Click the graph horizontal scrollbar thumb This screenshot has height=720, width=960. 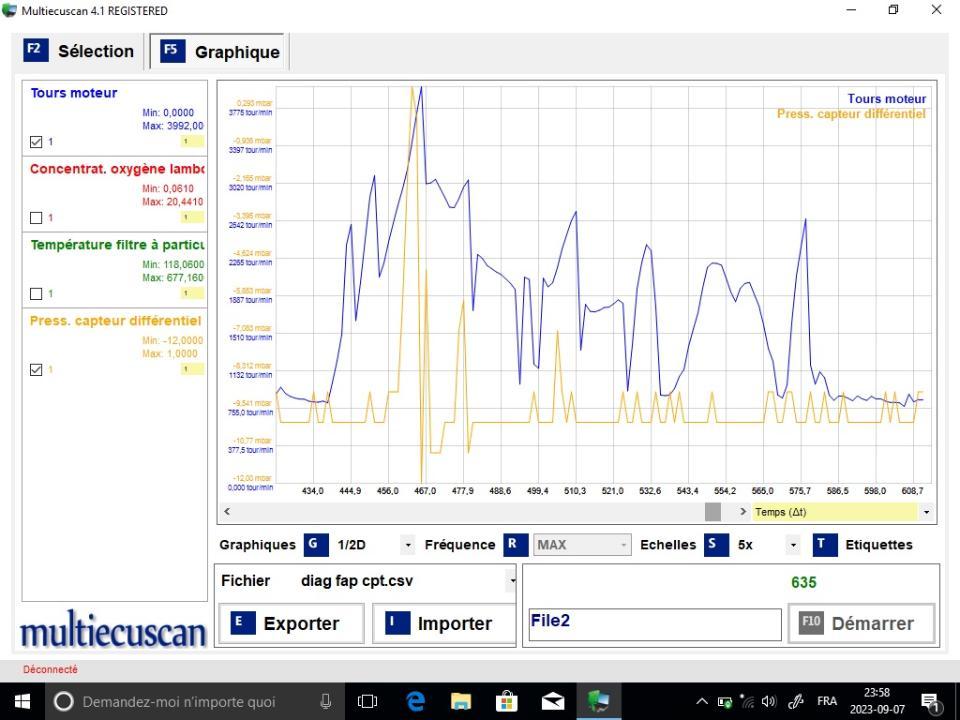713,511
